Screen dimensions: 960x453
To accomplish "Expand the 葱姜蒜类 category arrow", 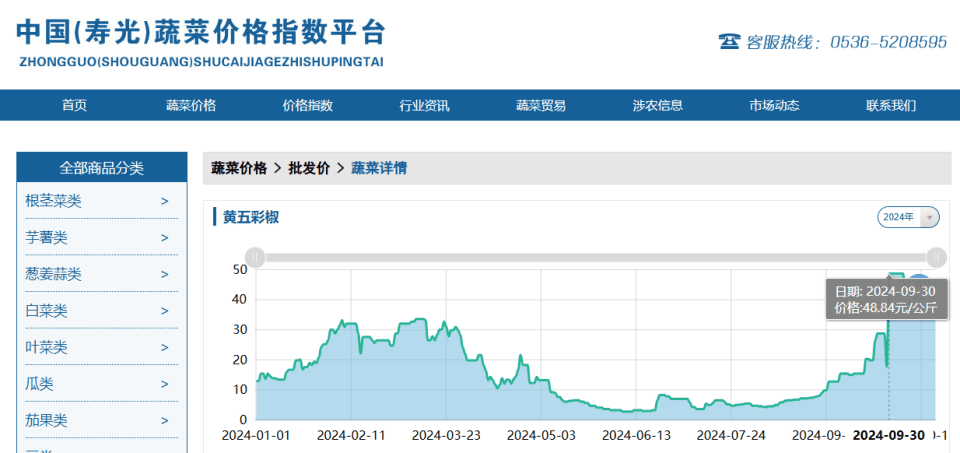I will 165,274.
